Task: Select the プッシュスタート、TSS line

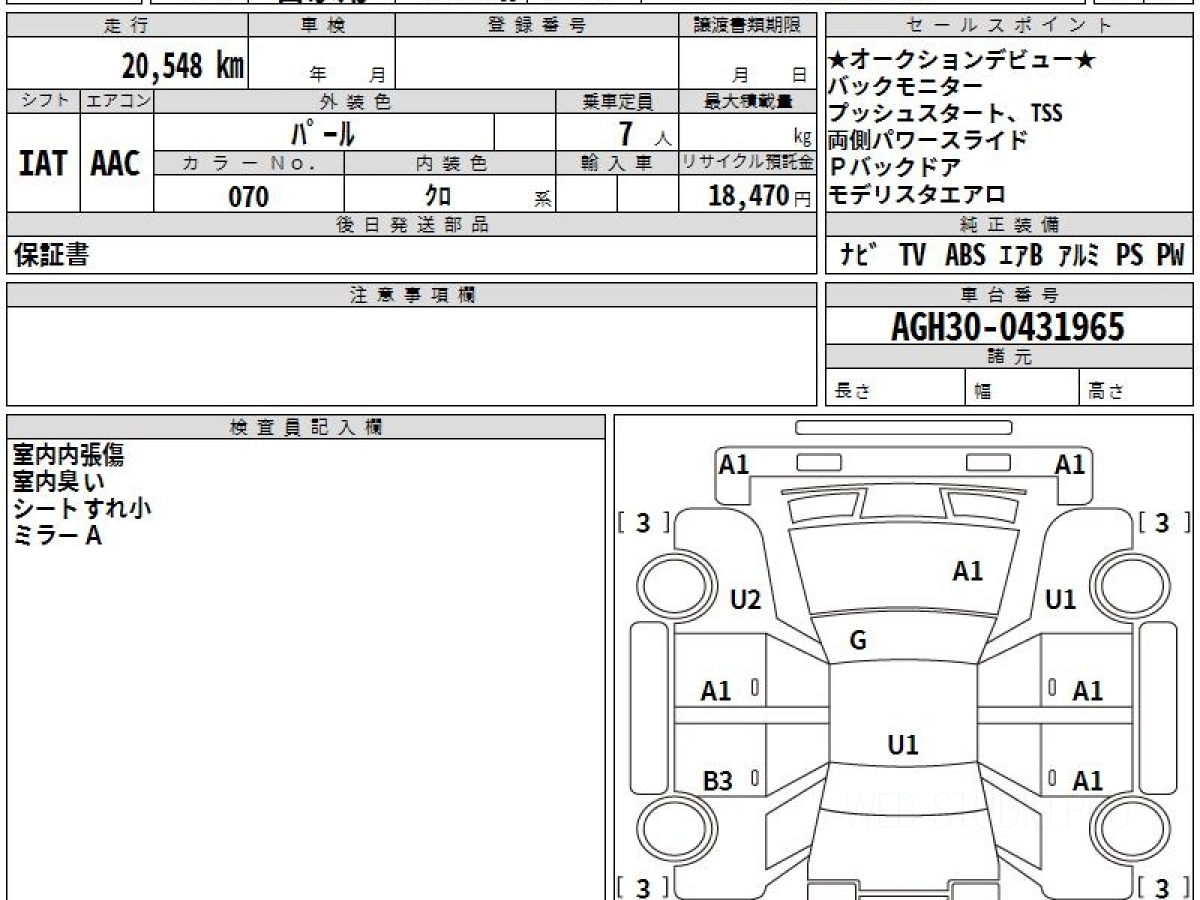Action: (945, 113)
